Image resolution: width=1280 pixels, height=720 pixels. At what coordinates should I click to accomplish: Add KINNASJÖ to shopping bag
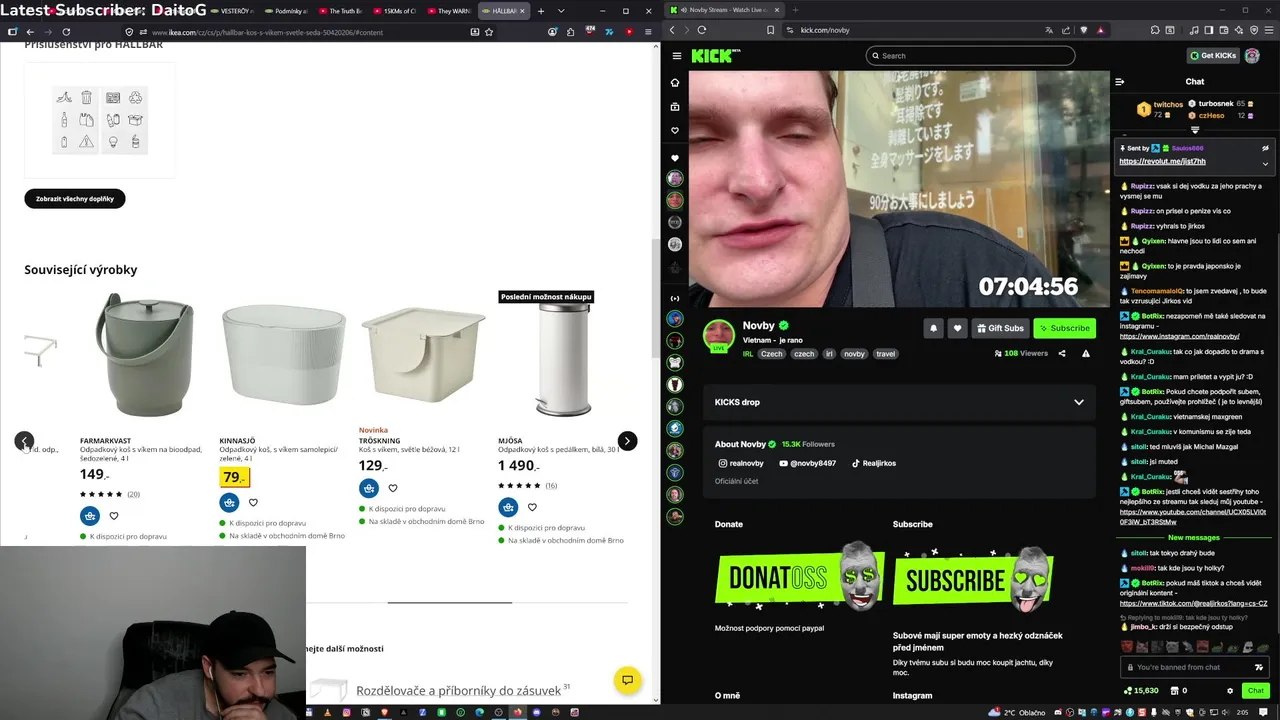[230, 503]
